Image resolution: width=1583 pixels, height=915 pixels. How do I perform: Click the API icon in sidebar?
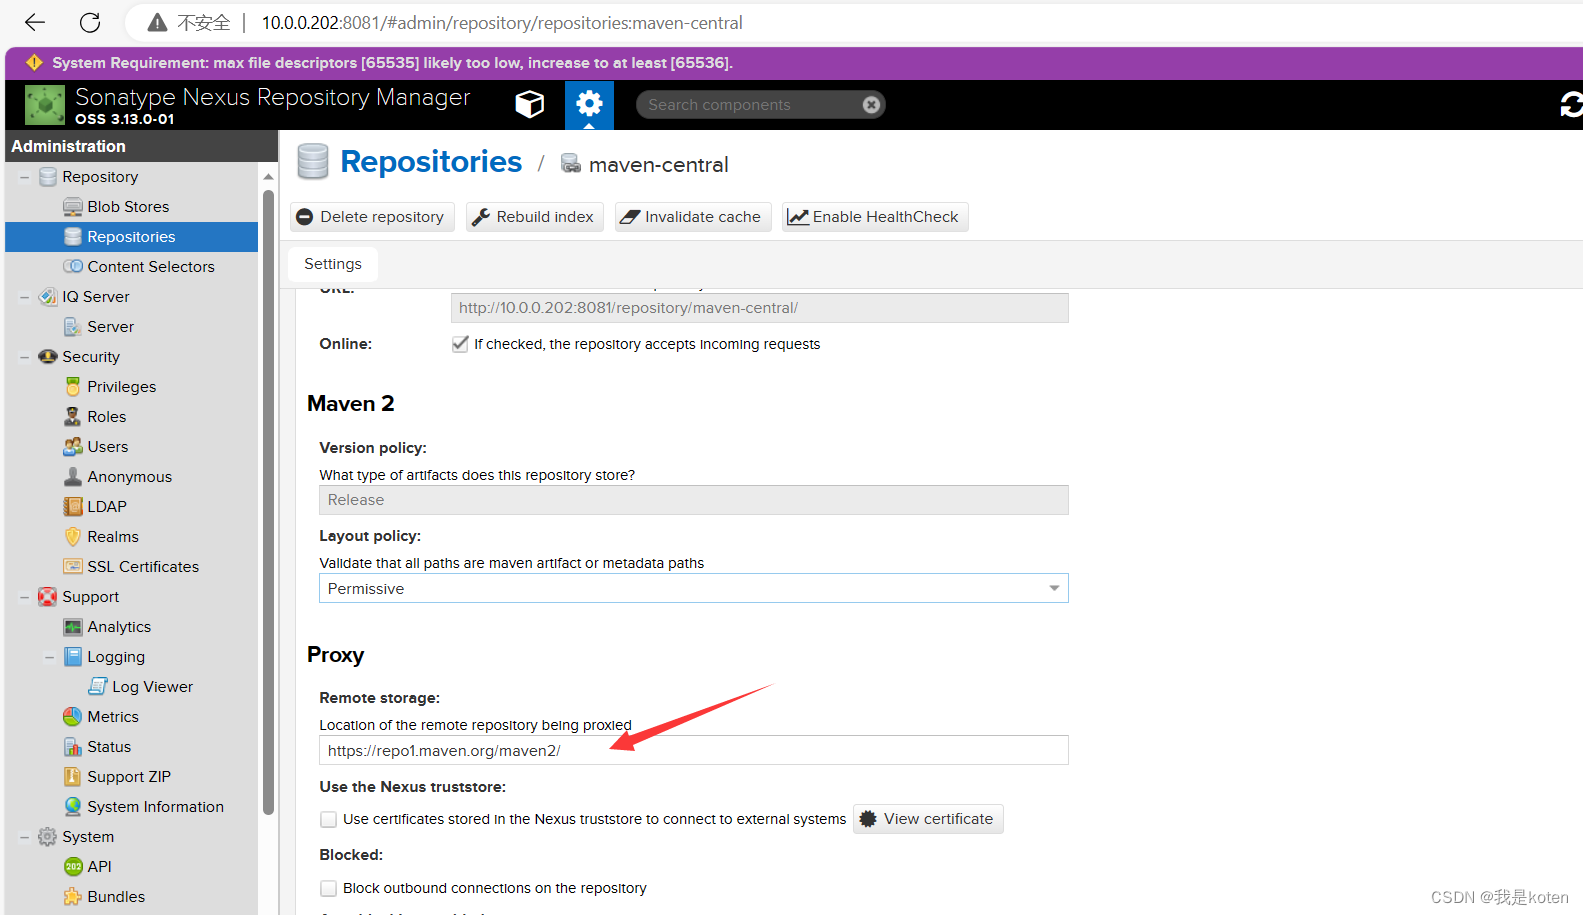(x=73, y=867)
